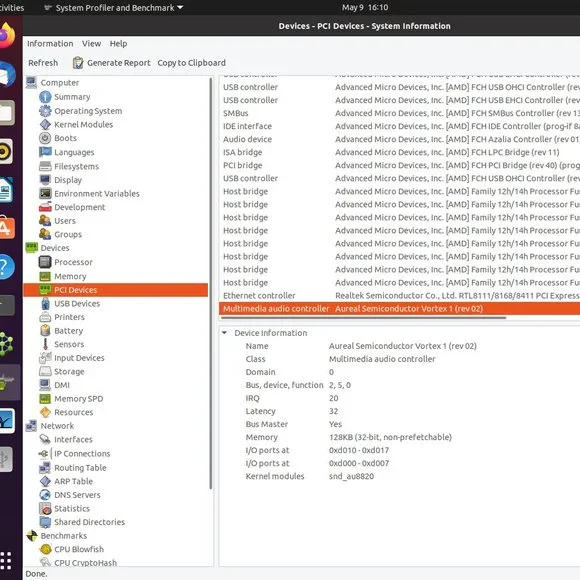Open the May 9 16:10 clock
This screenshot has height=580, width=580.
365,7
